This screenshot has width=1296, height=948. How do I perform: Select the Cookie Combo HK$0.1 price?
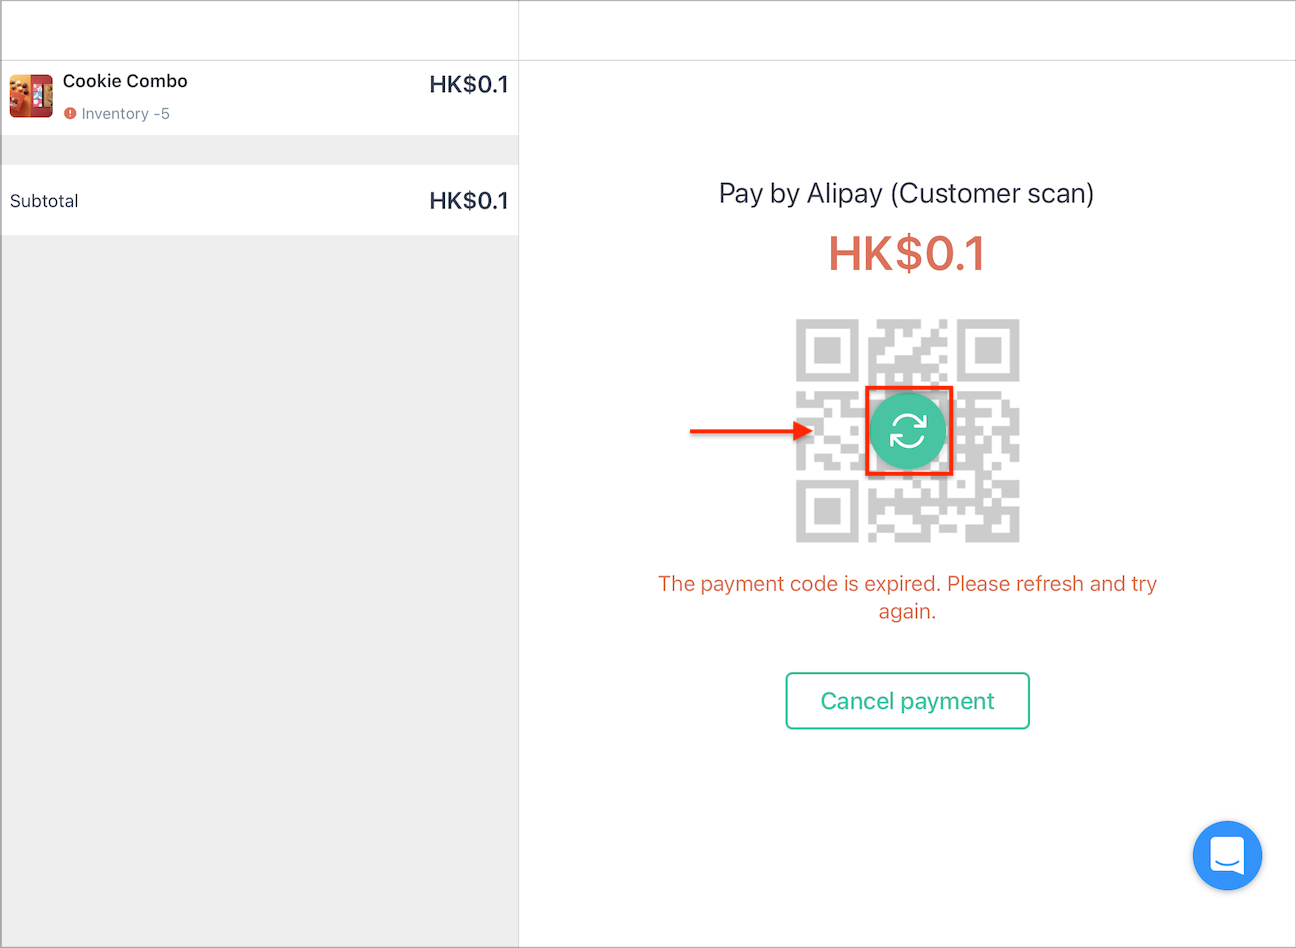click(468, 85)
